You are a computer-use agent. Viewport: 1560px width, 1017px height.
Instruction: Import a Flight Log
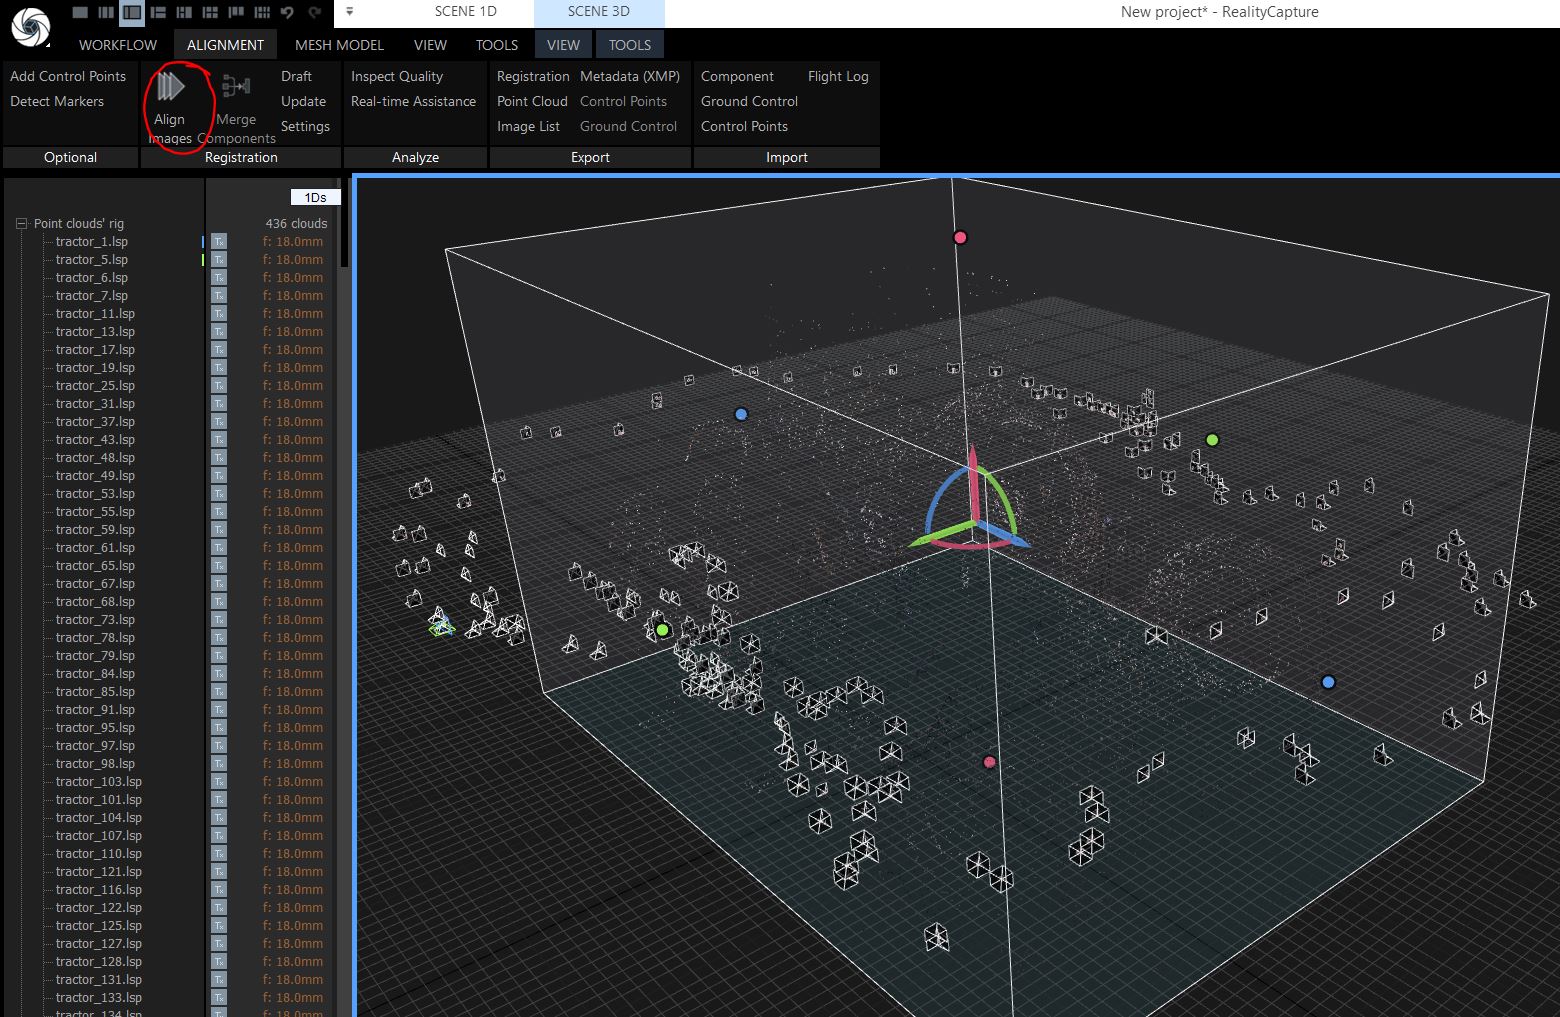838,76
